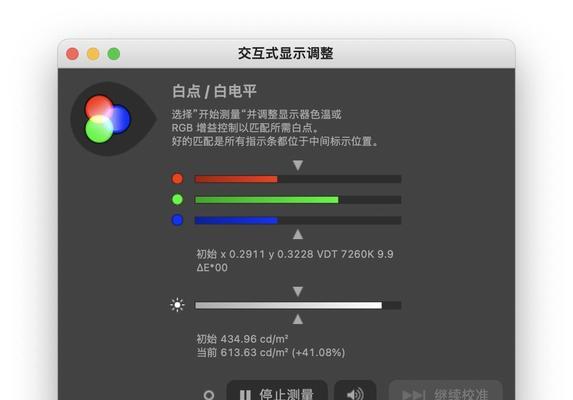Click the white luminance level bar

click(298, 305)
